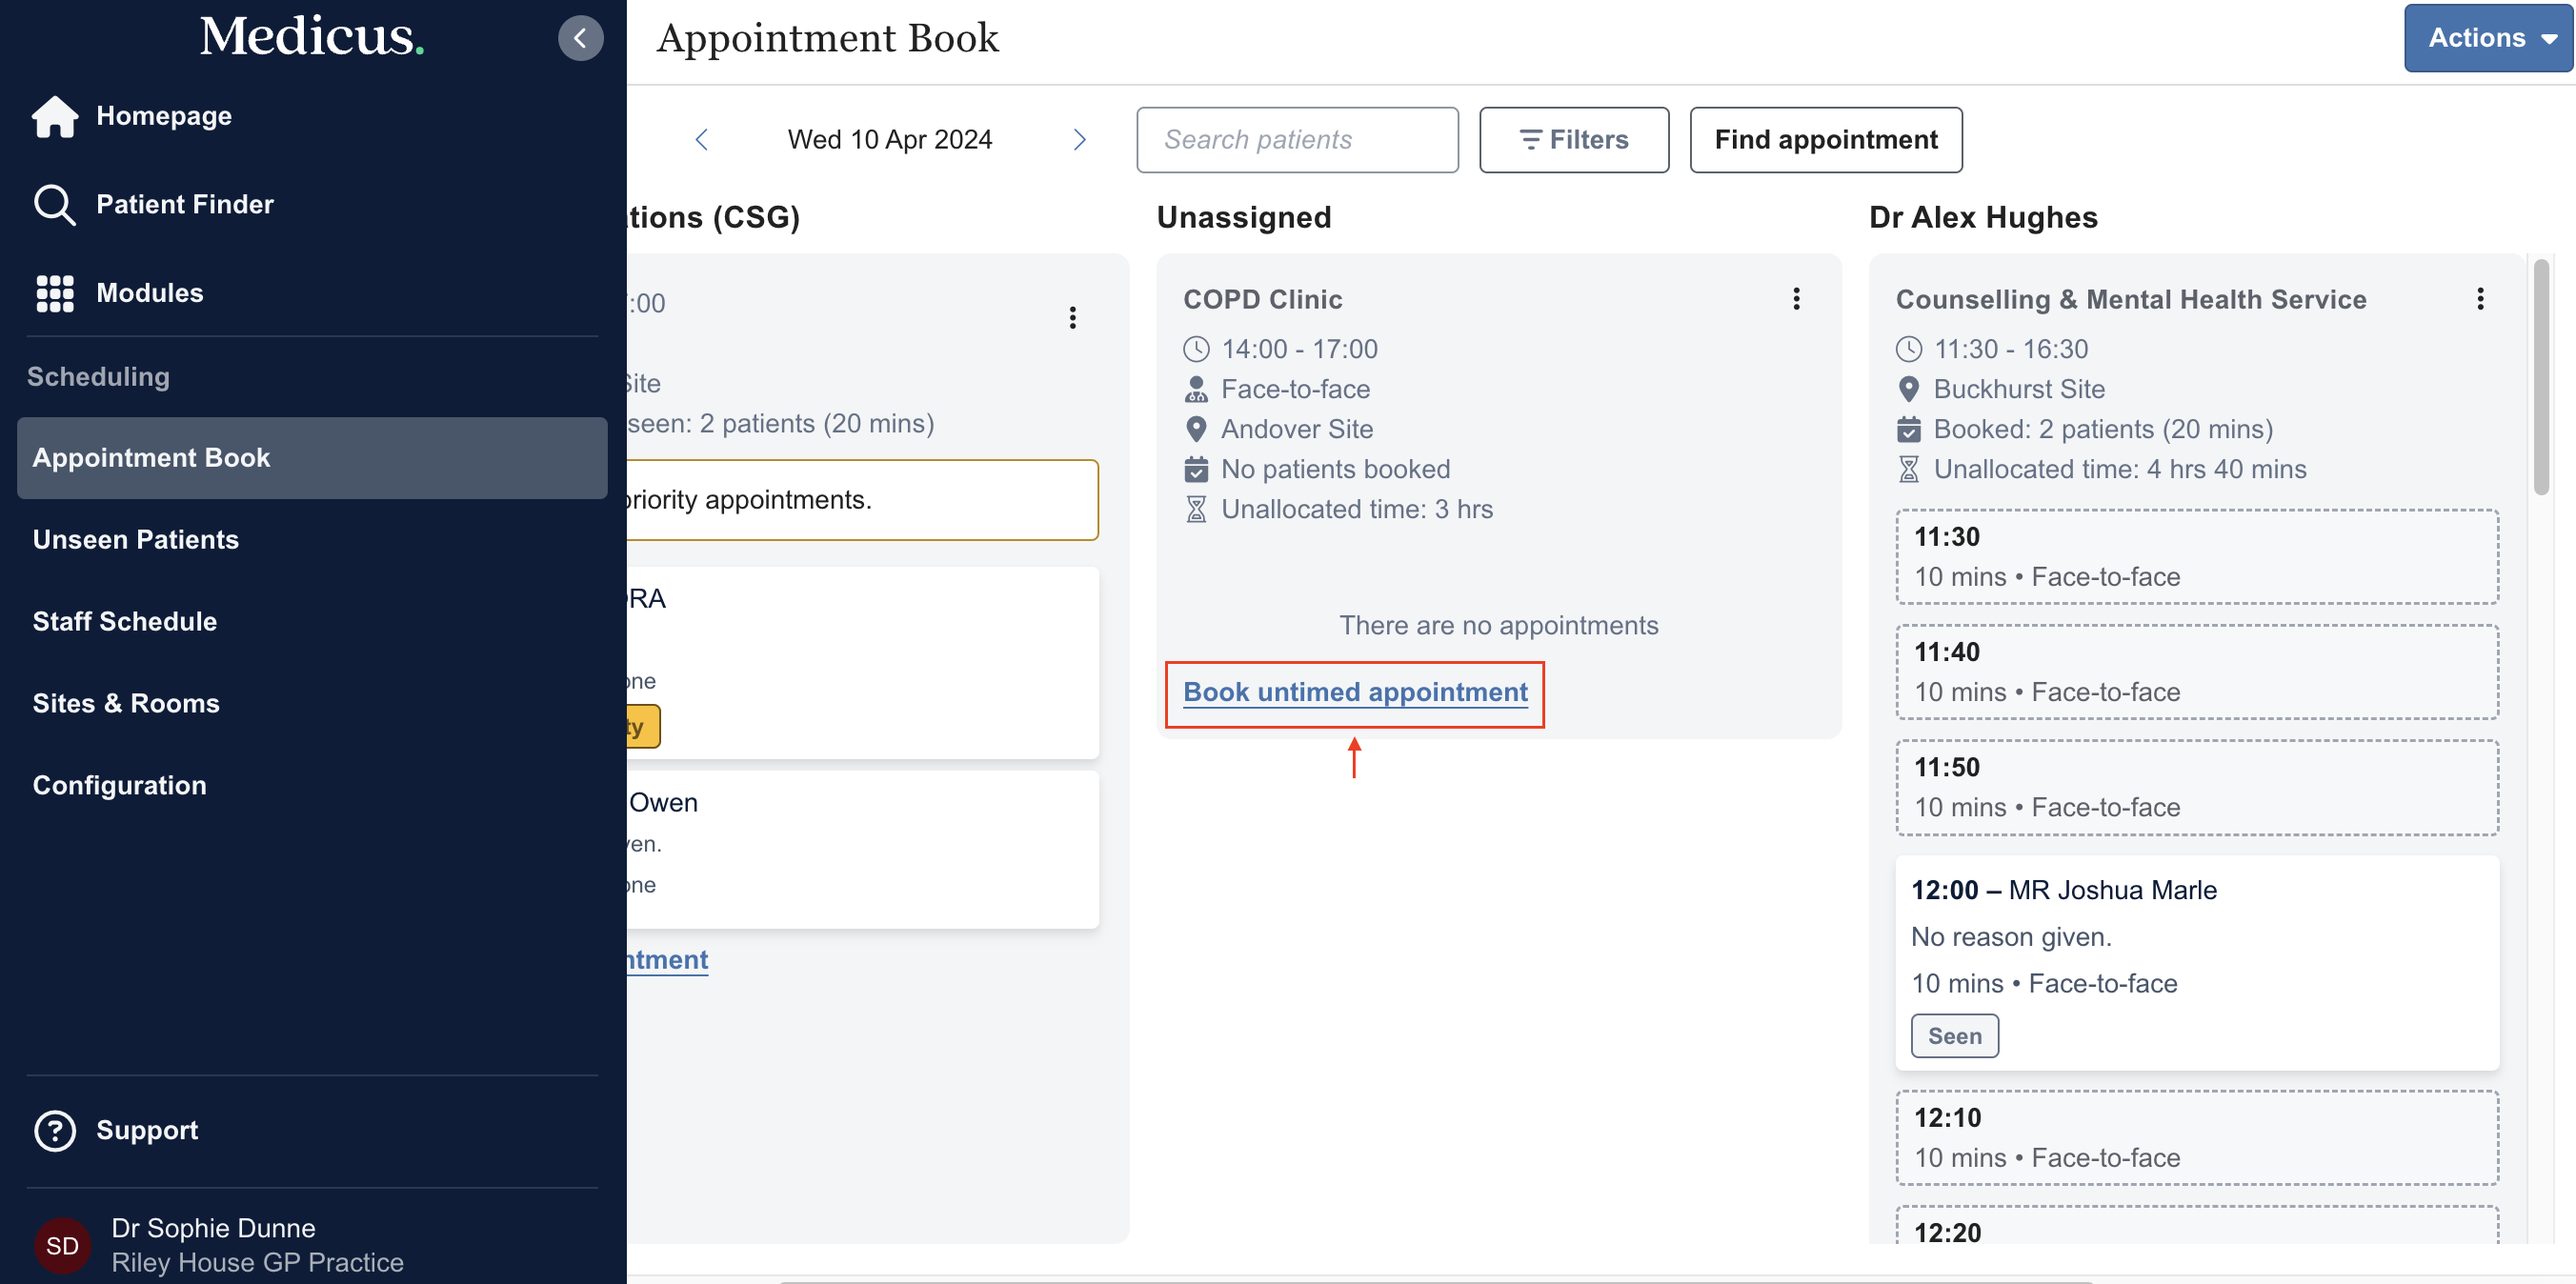This screenshot has width=2576, height=1284.
Task: Go to the next day arrow
Action: pos(1079,140)
